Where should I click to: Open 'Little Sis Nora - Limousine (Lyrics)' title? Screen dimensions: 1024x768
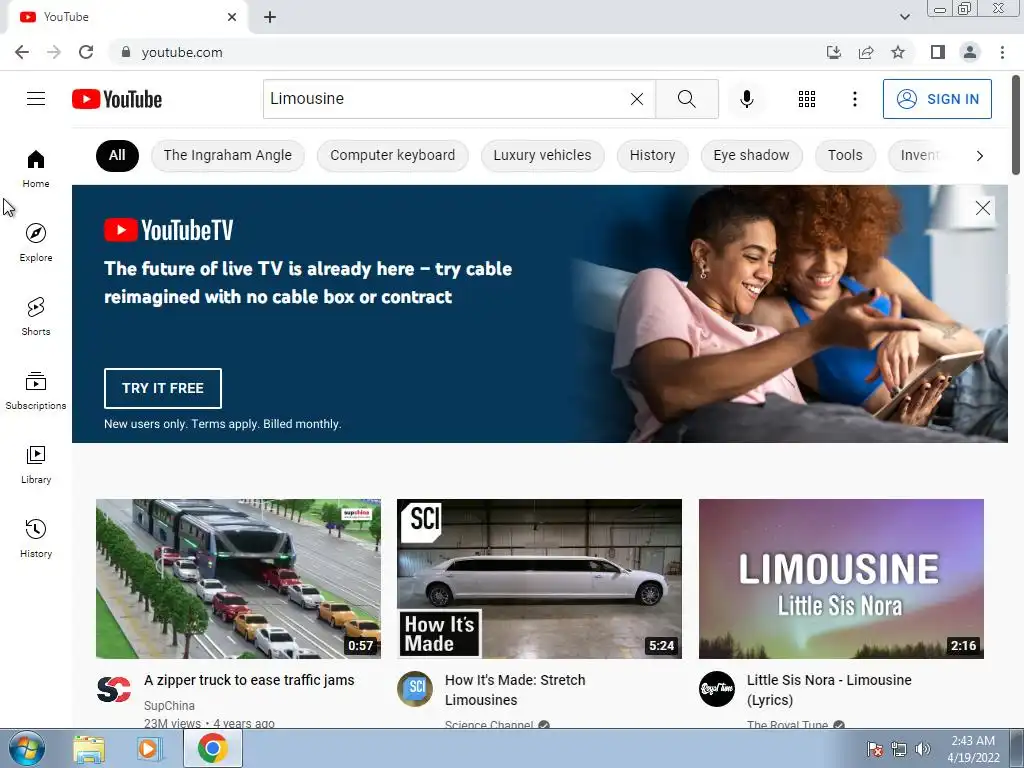pyautogui.click(x=829, y=690)
